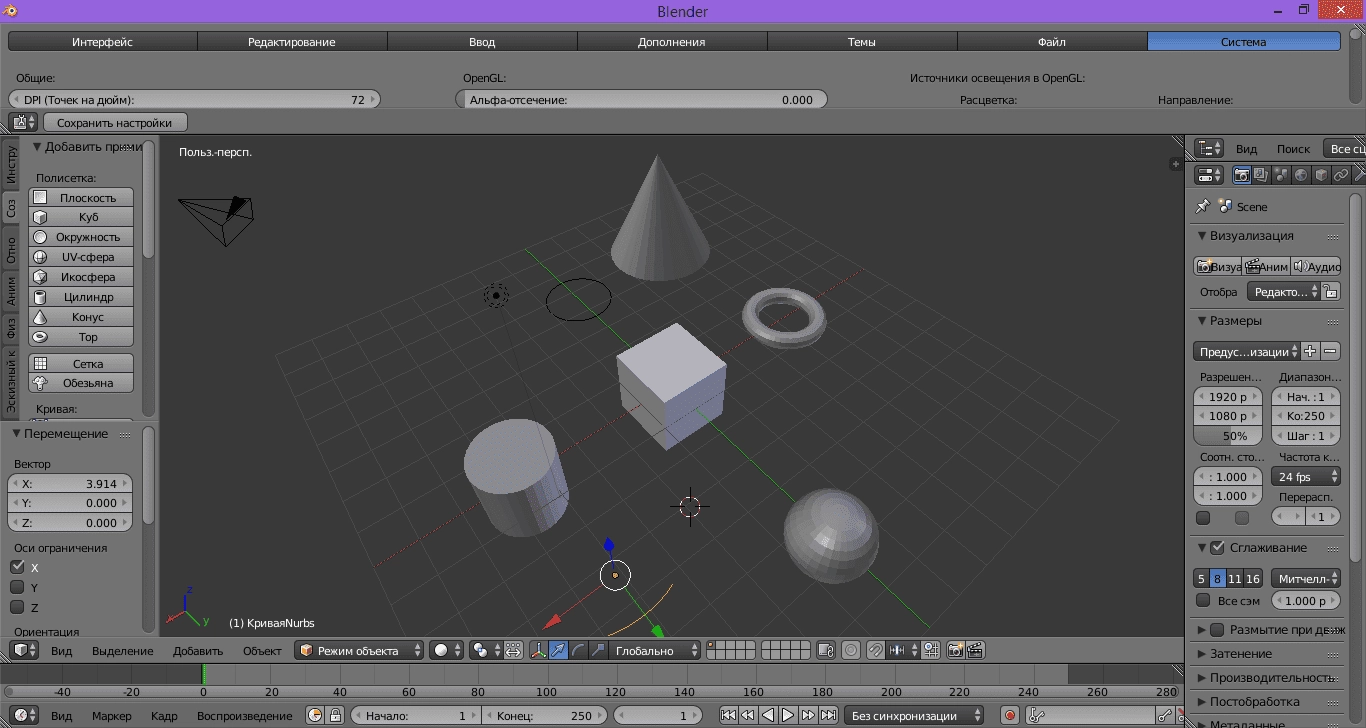
Task: Collapse the Визуализация panel
Action: 1202,236
